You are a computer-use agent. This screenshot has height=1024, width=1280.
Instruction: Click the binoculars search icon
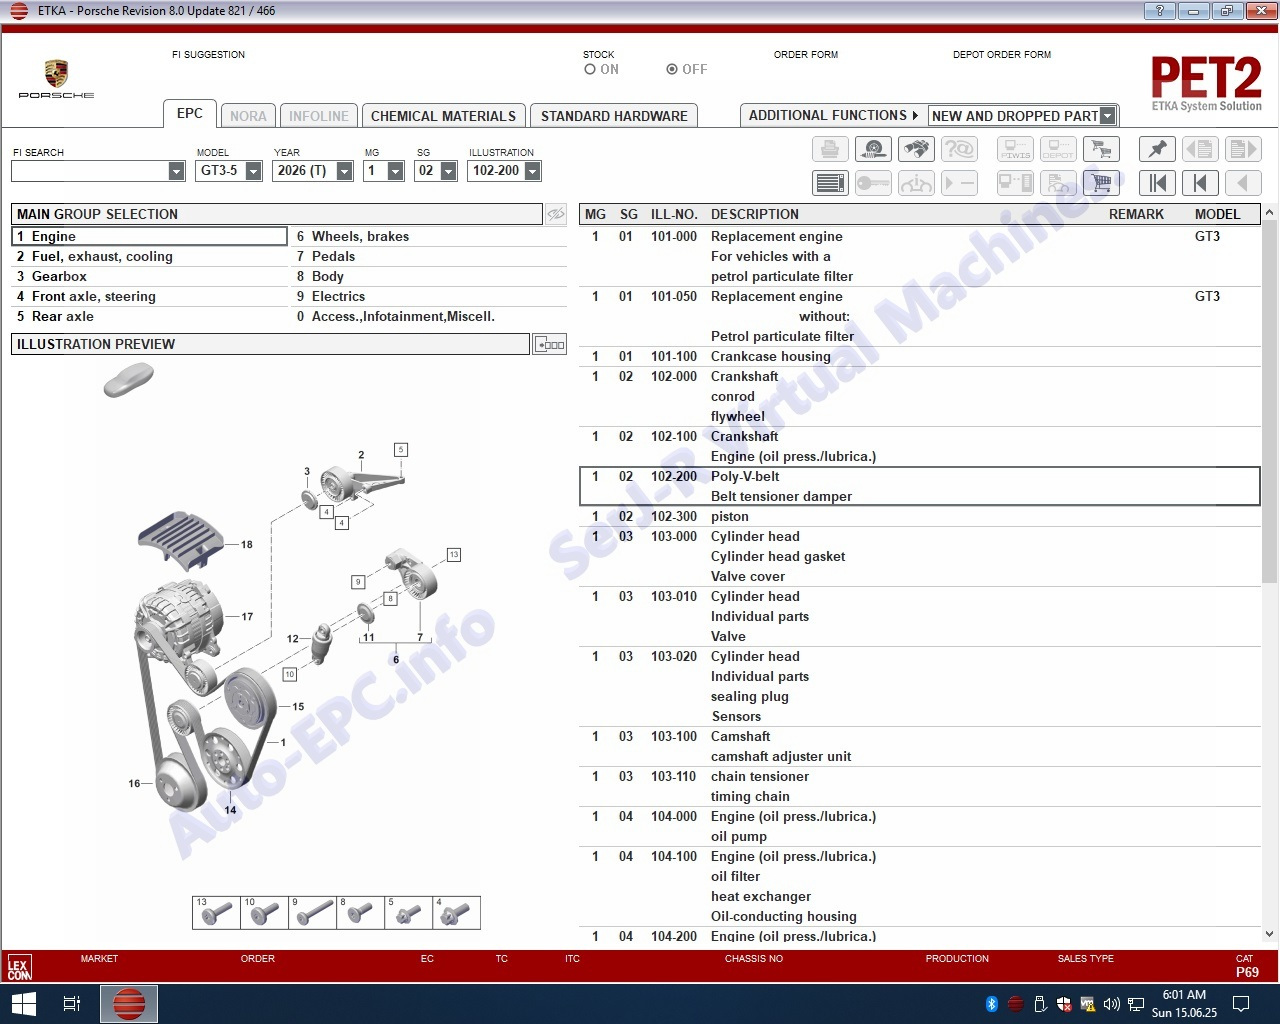click(916, 150)
